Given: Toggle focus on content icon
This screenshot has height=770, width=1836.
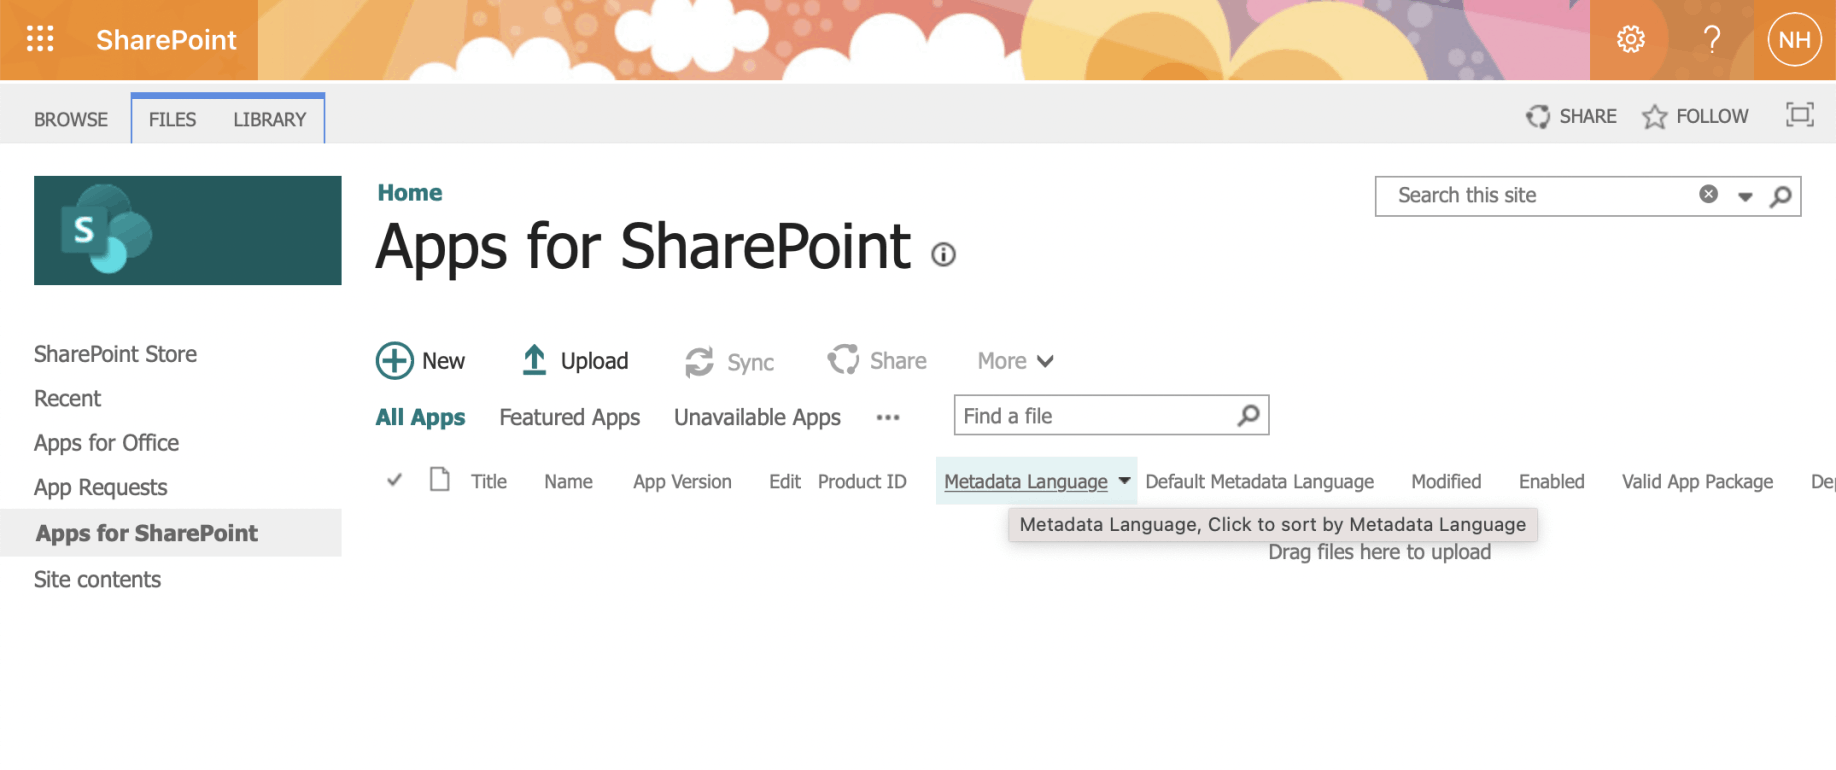Looking at the screenshot, I should tap(1799, 115).
